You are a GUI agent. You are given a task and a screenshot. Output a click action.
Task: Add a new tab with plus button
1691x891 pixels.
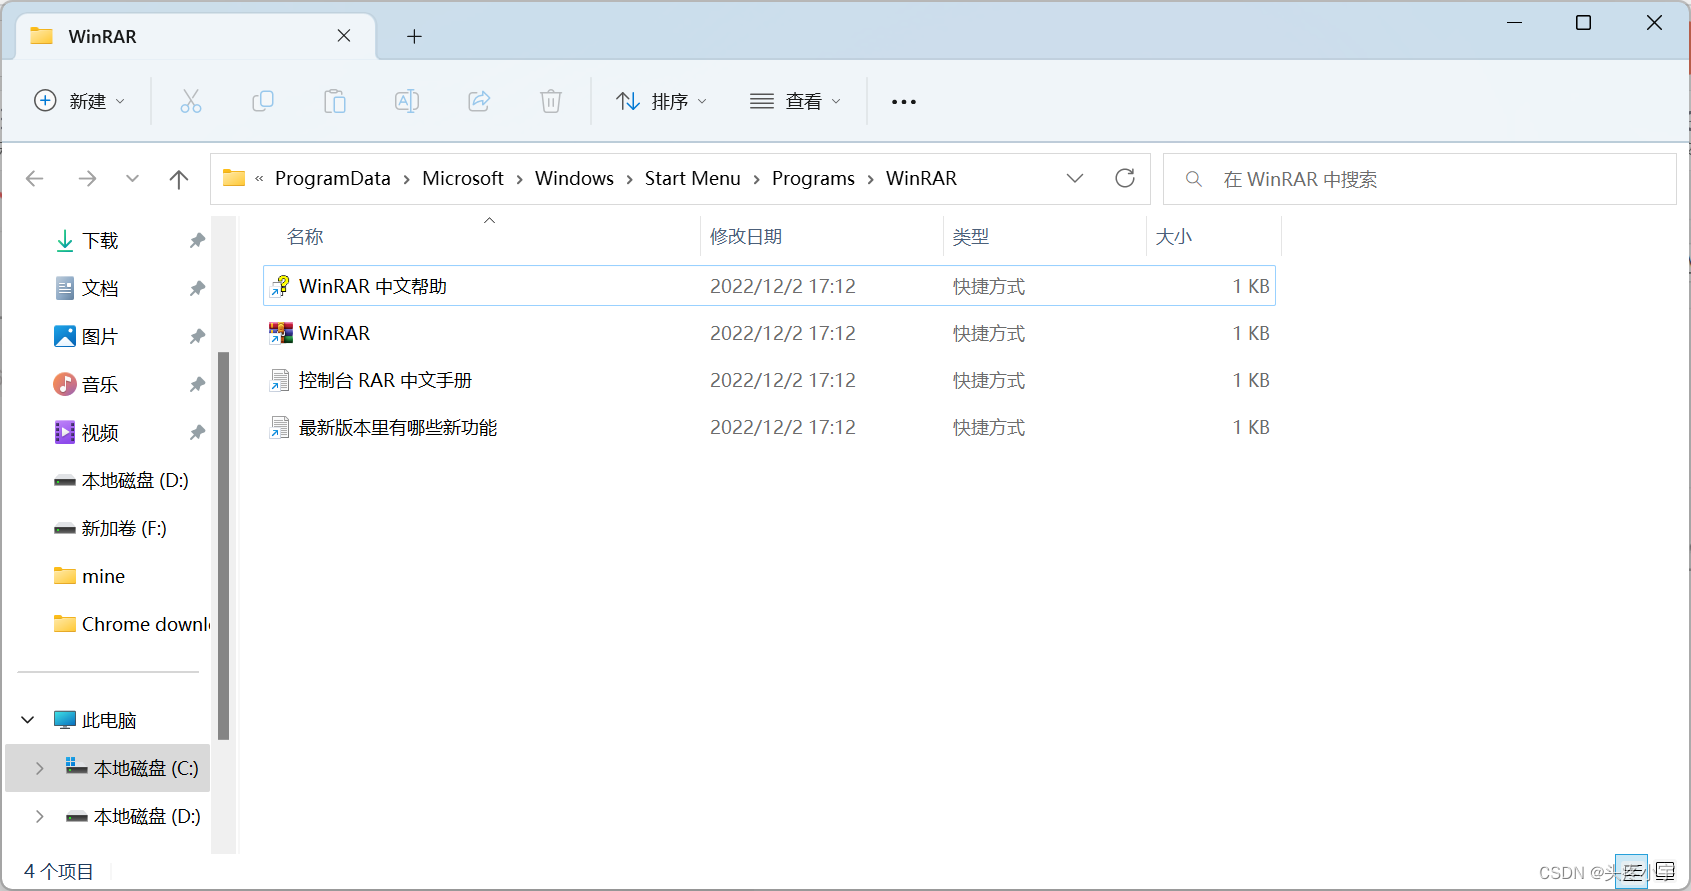point(414,37)
